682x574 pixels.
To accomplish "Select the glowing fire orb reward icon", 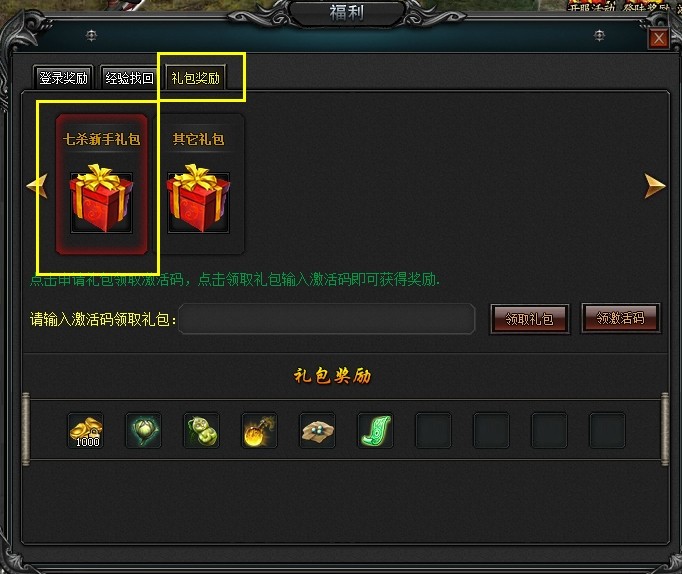I will coord(259,430).
